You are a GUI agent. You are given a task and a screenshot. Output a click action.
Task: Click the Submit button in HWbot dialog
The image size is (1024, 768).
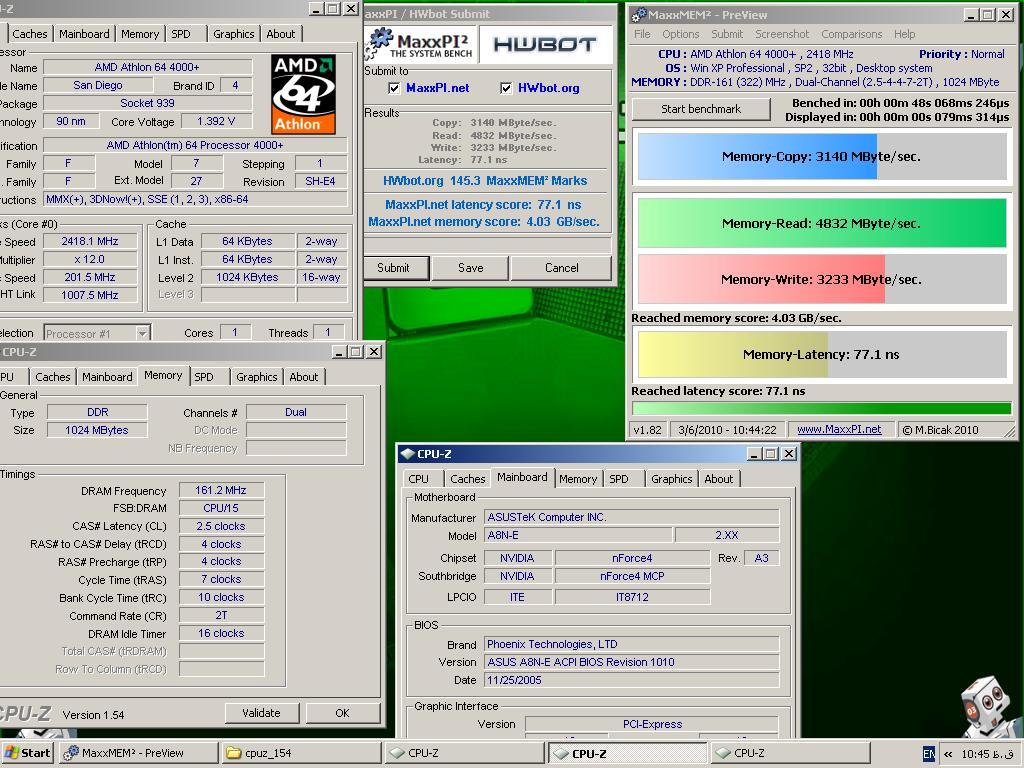393,268
